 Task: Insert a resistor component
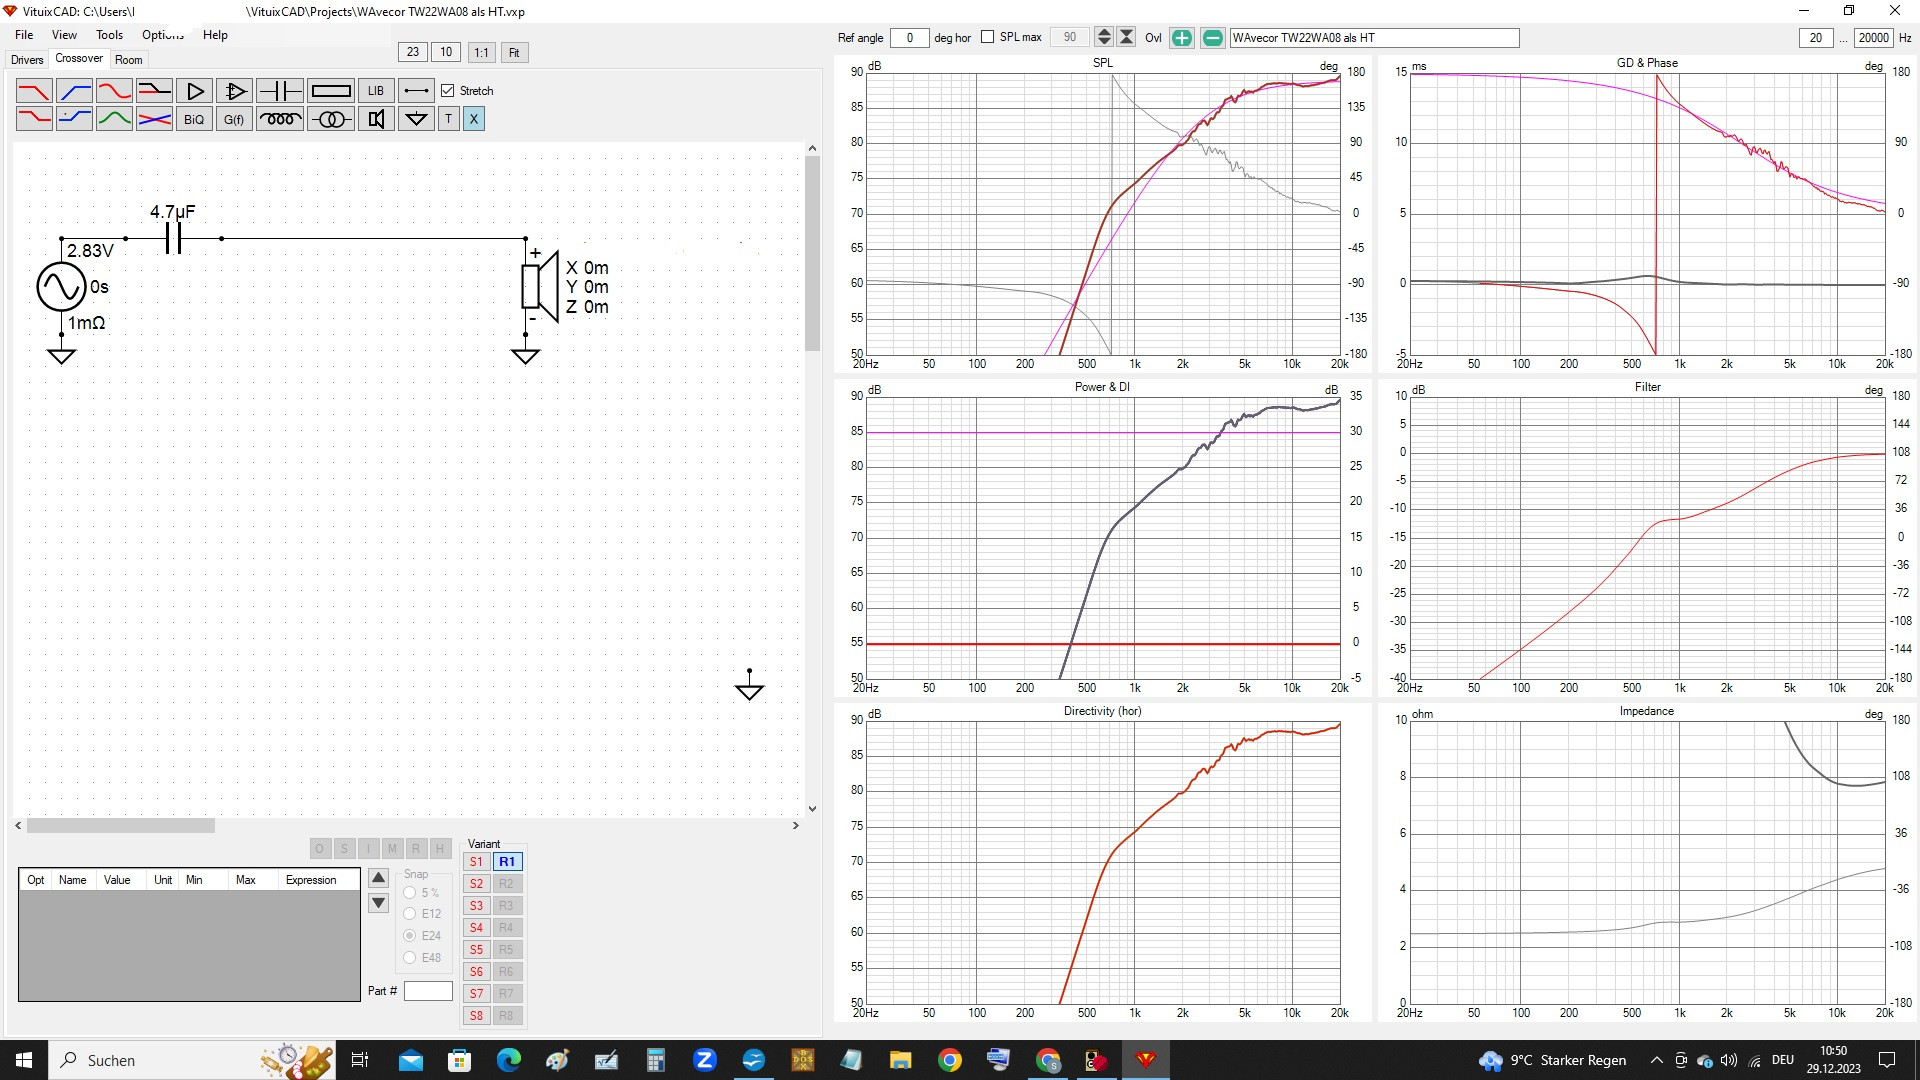coord(330,91)
